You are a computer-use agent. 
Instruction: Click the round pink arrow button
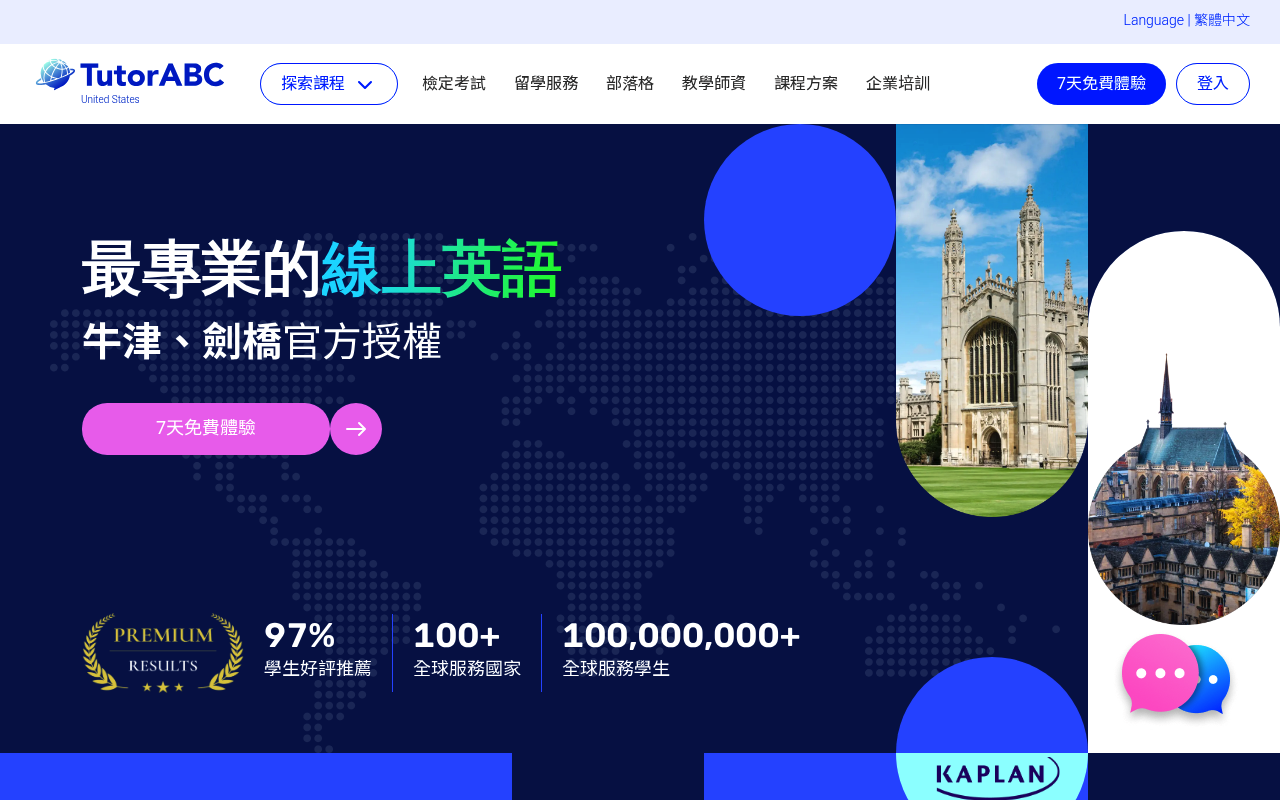356,429
